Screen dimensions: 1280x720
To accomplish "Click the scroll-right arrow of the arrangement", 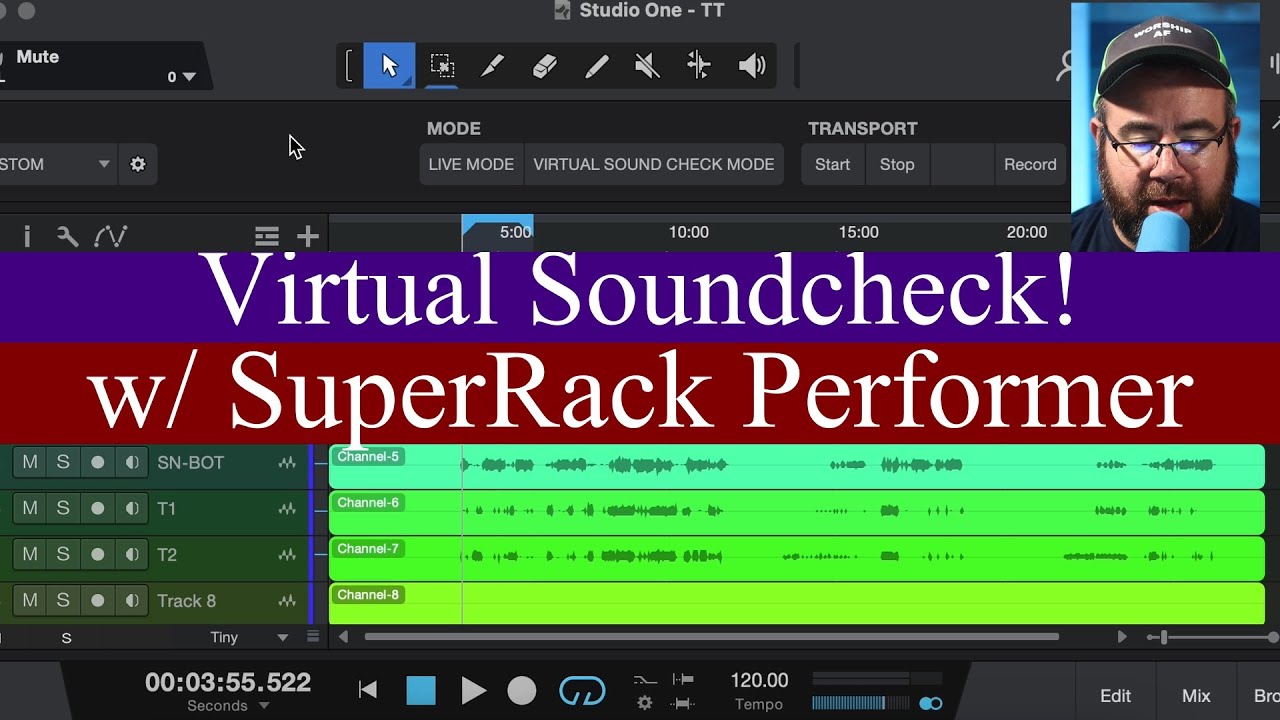I will (x=1121, y=637).
